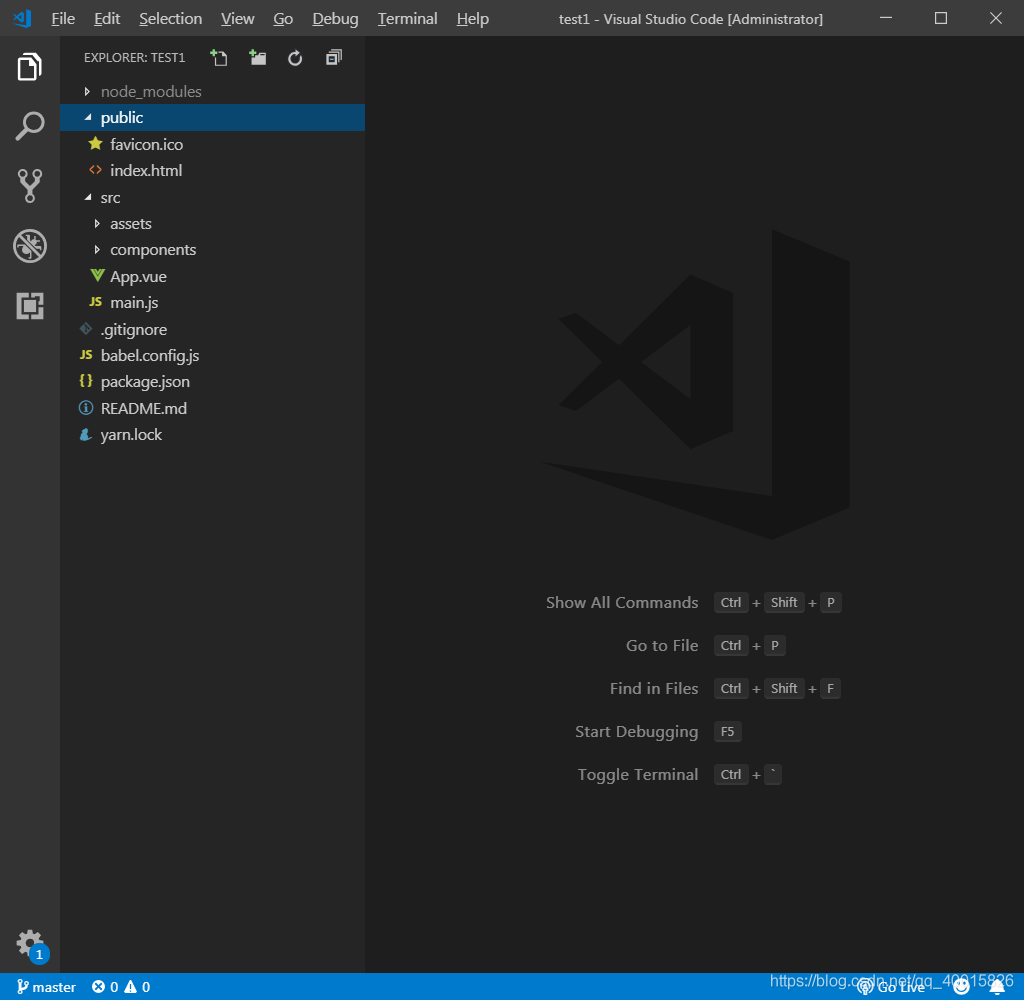Open the Edit menu
The width and height of the screenshot is (1024, 1000).
coord(107,19)
